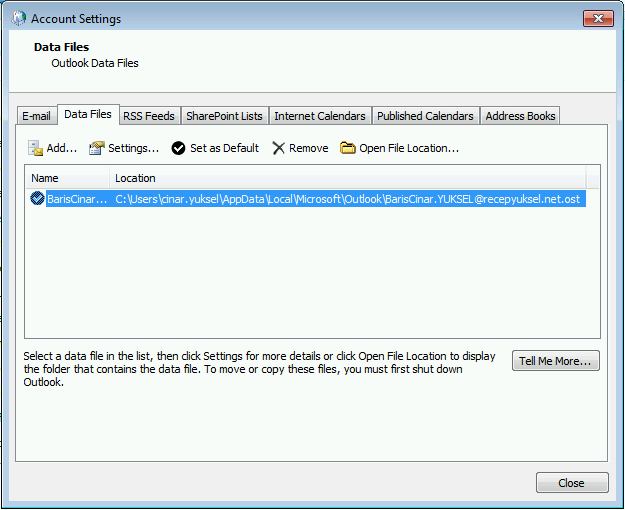Viewport: 625px width, 510px height.
Task: Click the Name column header
Action: [x=68, y=178]
